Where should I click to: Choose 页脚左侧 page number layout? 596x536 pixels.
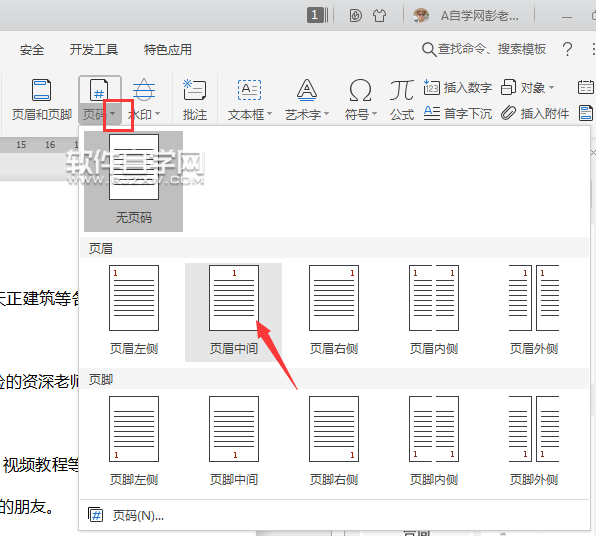point(134,442)
